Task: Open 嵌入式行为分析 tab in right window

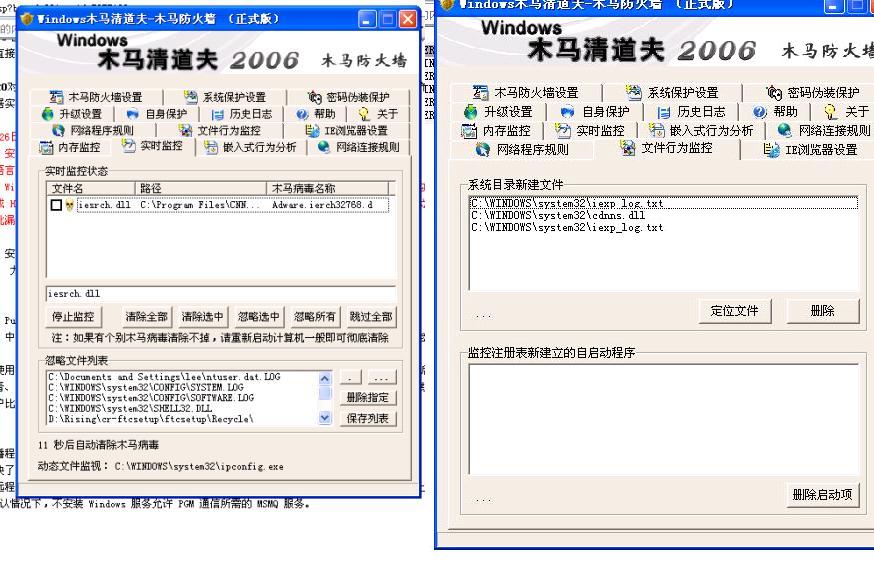Action: pyautogui.click(x=702, y=130)
